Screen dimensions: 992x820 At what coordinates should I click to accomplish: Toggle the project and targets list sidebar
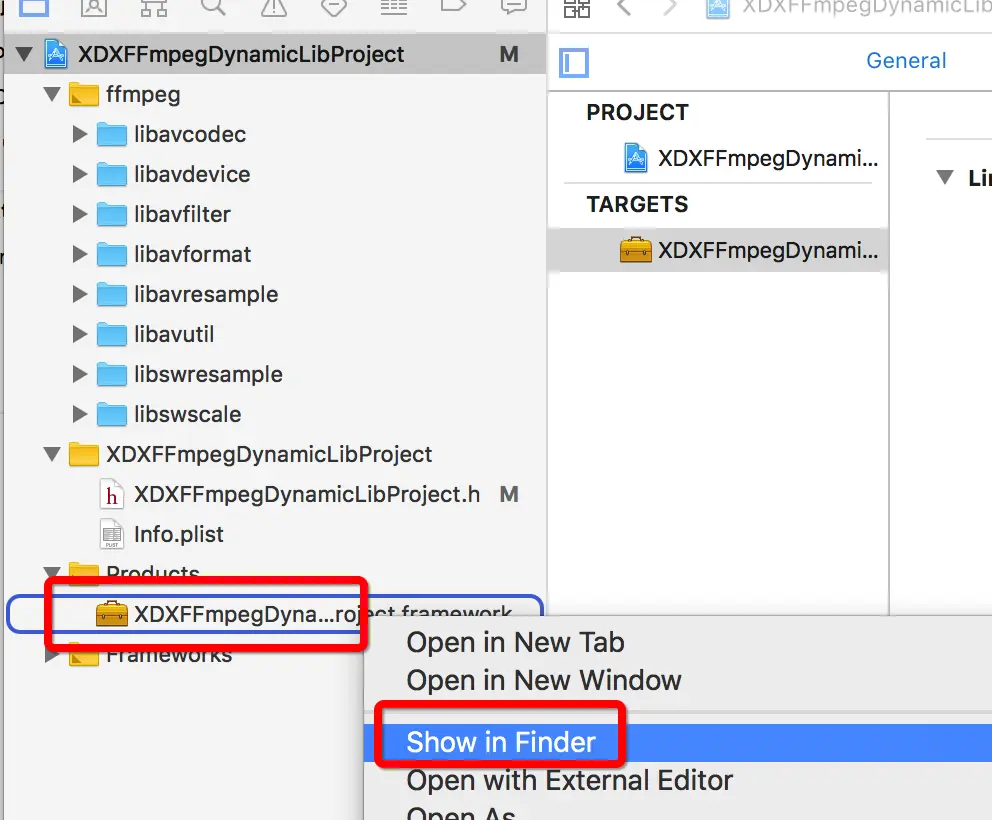574,63
